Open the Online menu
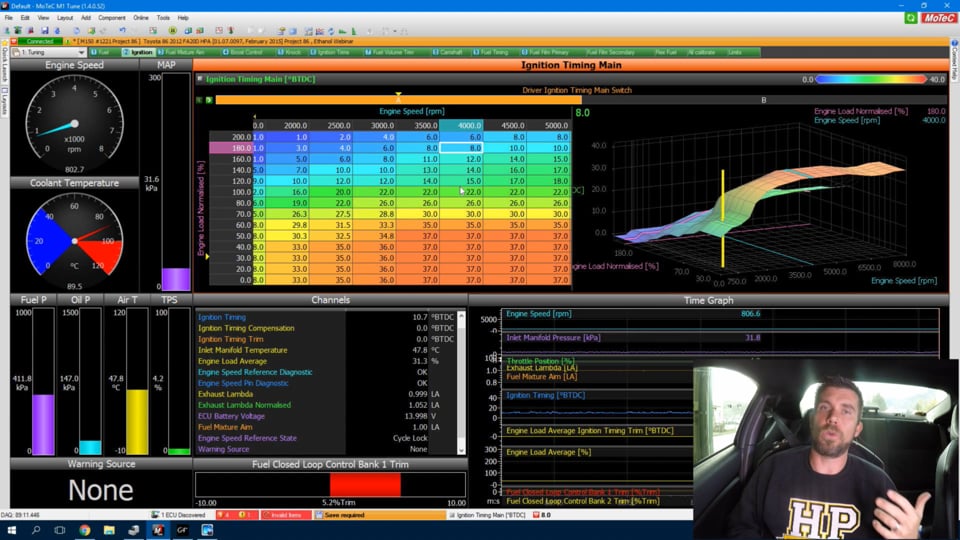The width and height of the screenshot is (960, 540). [x=141, y=18]
